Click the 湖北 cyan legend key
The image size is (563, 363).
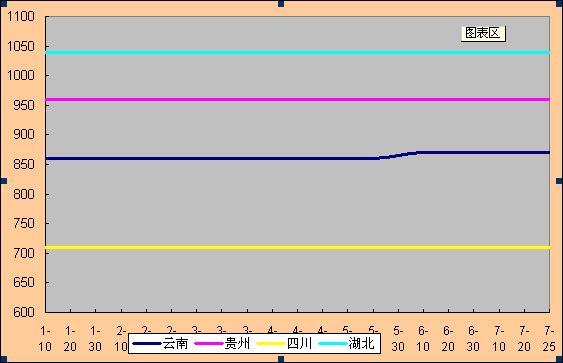pos(333,344)
